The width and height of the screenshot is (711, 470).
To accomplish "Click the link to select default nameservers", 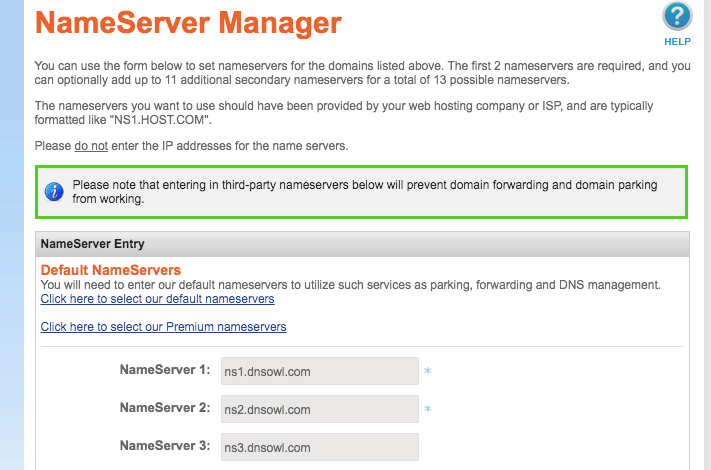I will [x=157, y=299].
